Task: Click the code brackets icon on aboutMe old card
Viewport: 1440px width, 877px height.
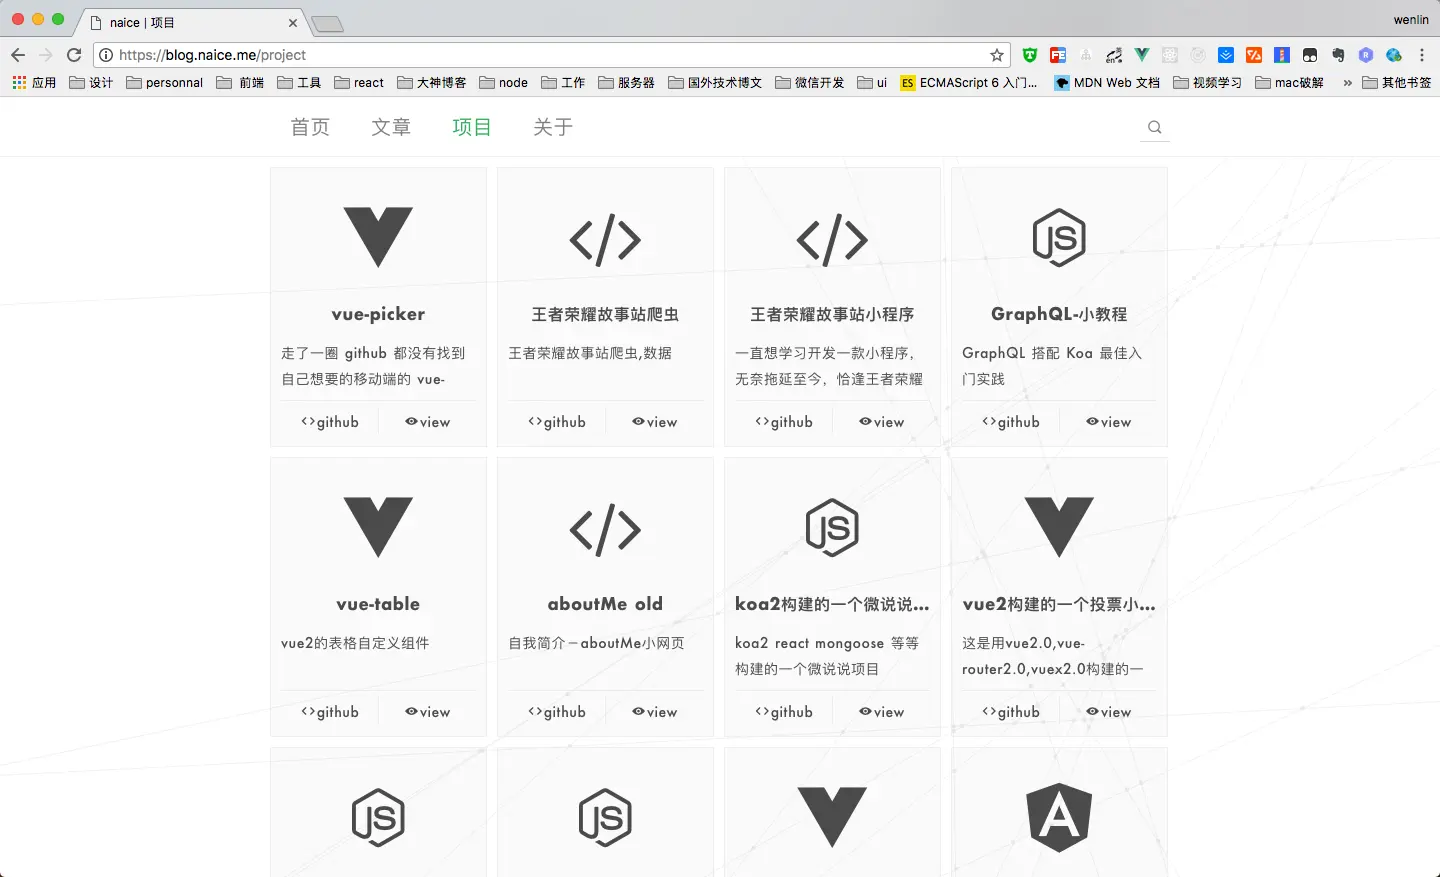Action: coord(605,529)
